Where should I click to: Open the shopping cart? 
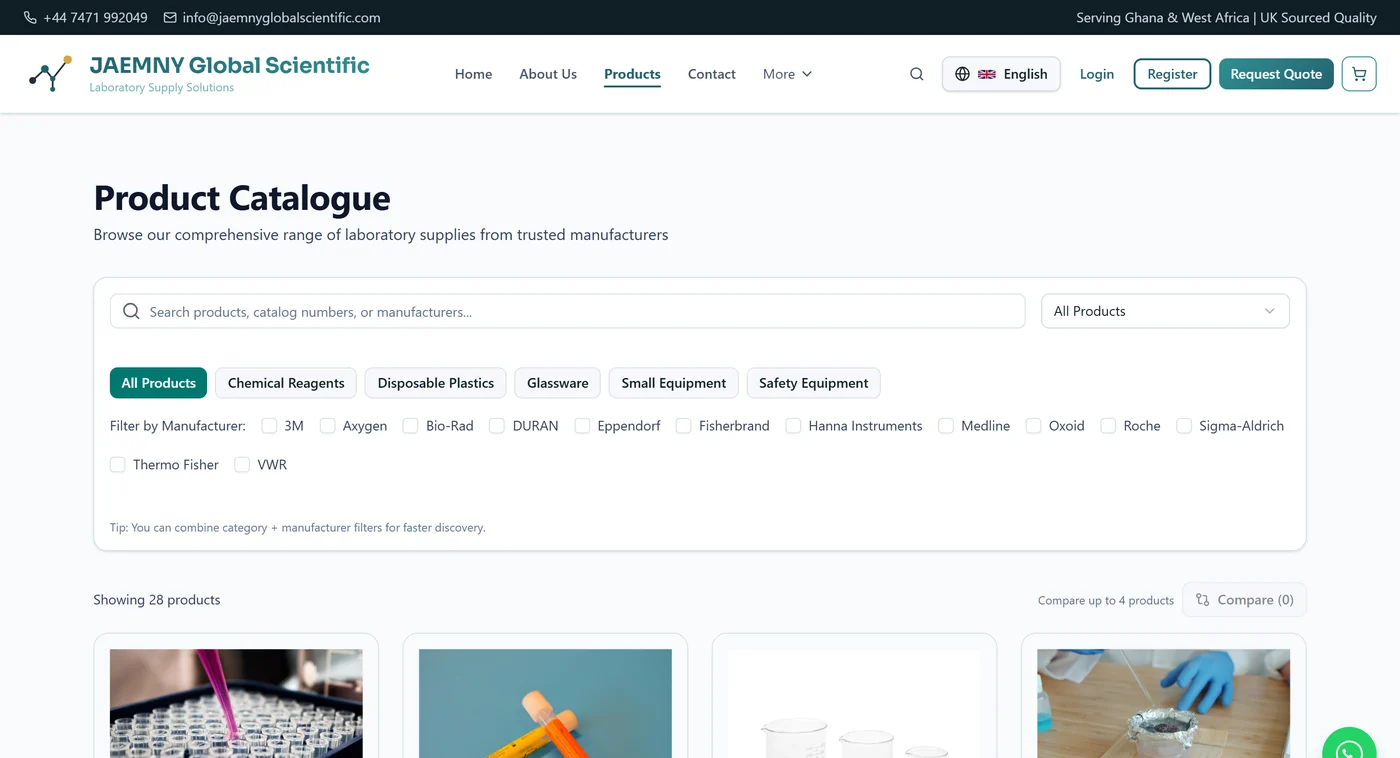(x=1359, y=74)
